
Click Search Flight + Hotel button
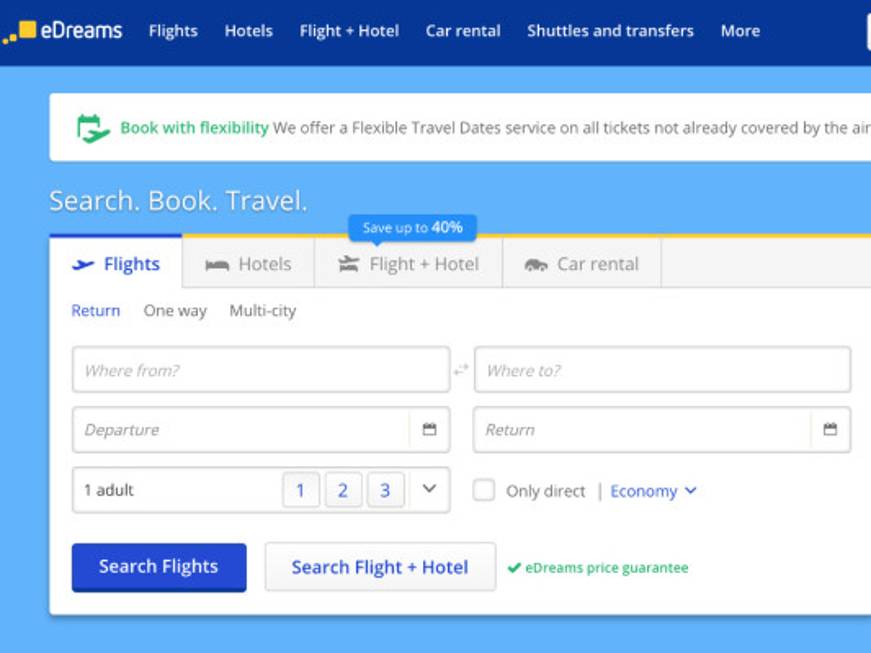381,567
